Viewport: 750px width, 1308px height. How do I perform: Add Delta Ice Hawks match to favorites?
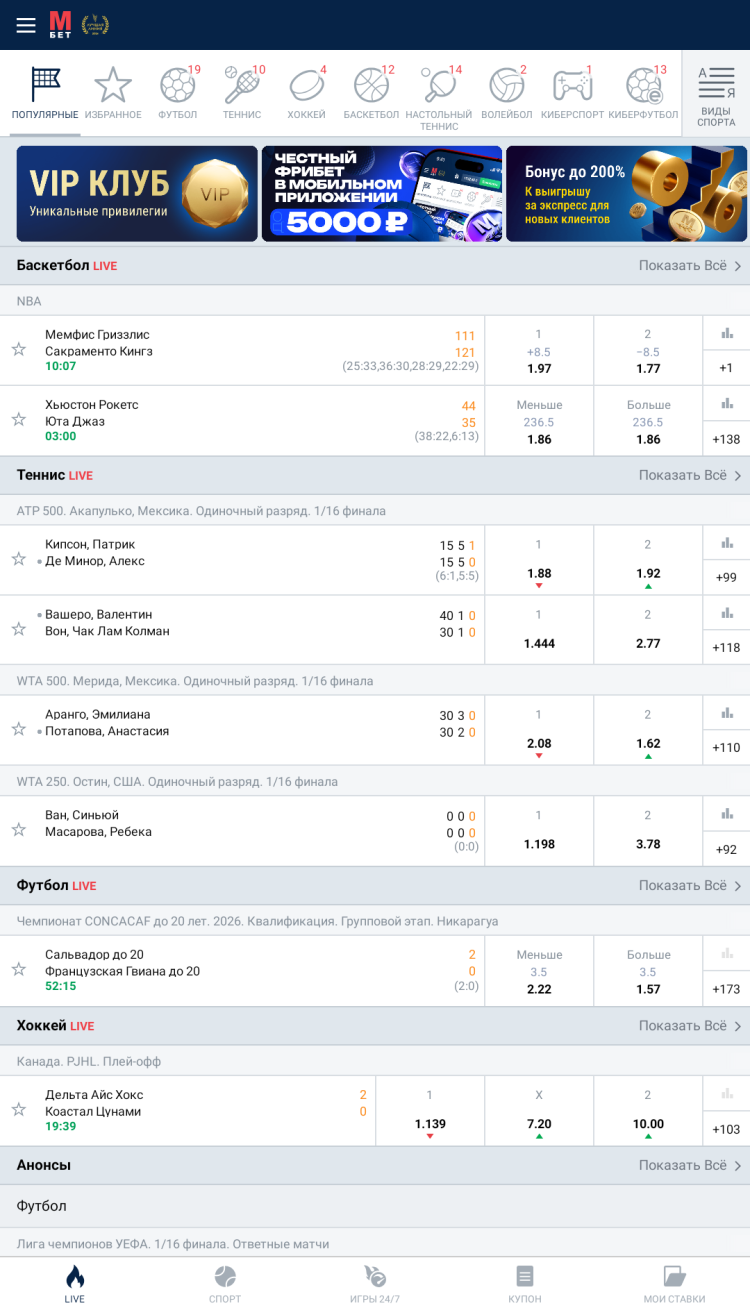[x=18, y=1109]
